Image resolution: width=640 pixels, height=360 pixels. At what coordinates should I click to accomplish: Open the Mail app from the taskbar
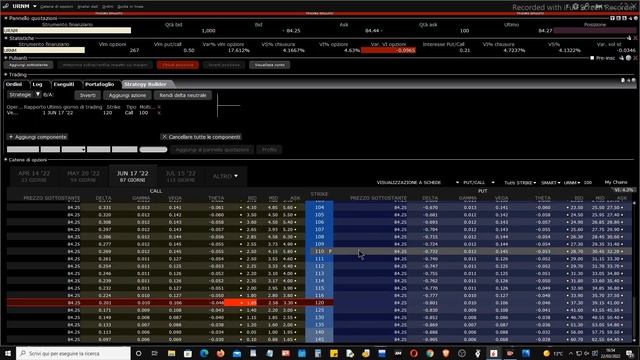tap(237, 353)
